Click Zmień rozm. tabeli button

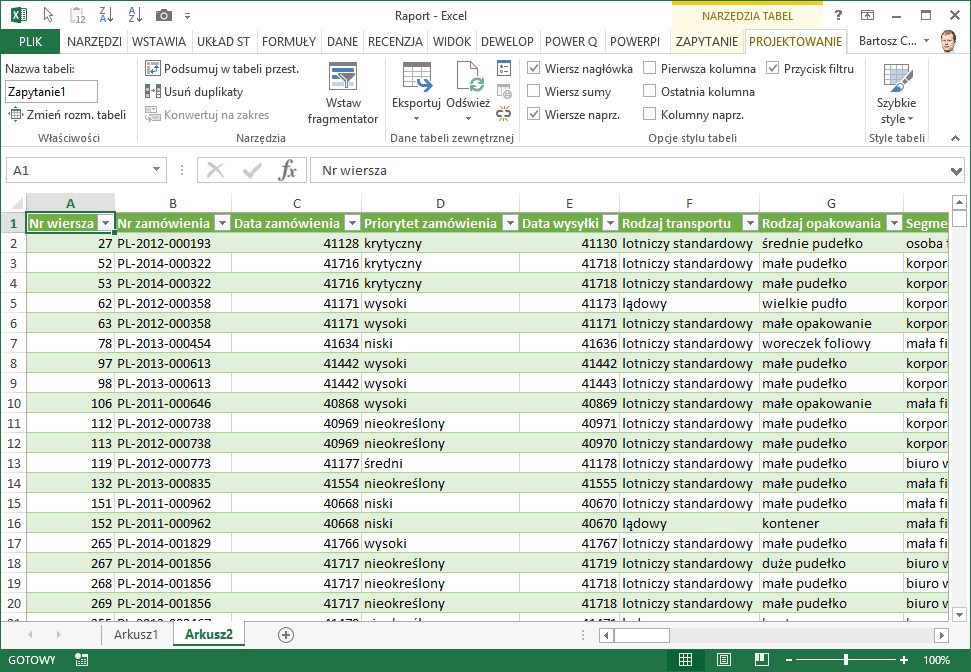click(67, 114)
